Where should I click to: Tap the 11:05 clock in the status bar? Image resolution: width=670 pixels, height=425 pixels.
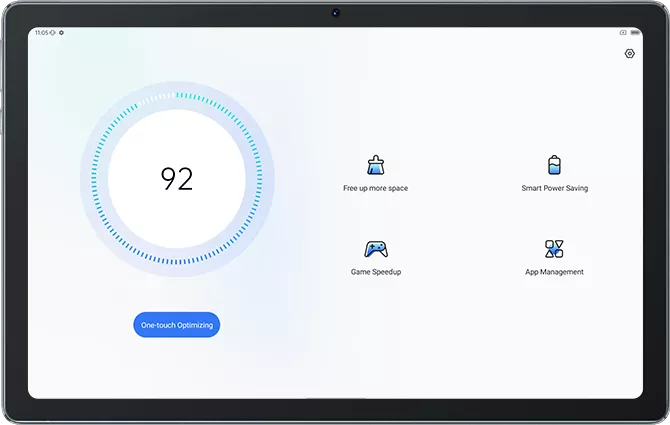(41, 32)
